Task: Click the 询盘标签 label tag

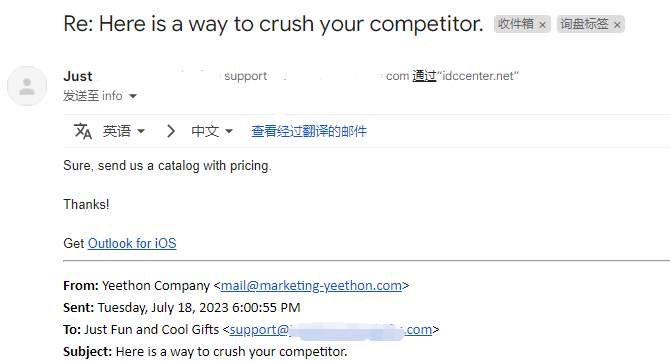Action: (584, 24)
